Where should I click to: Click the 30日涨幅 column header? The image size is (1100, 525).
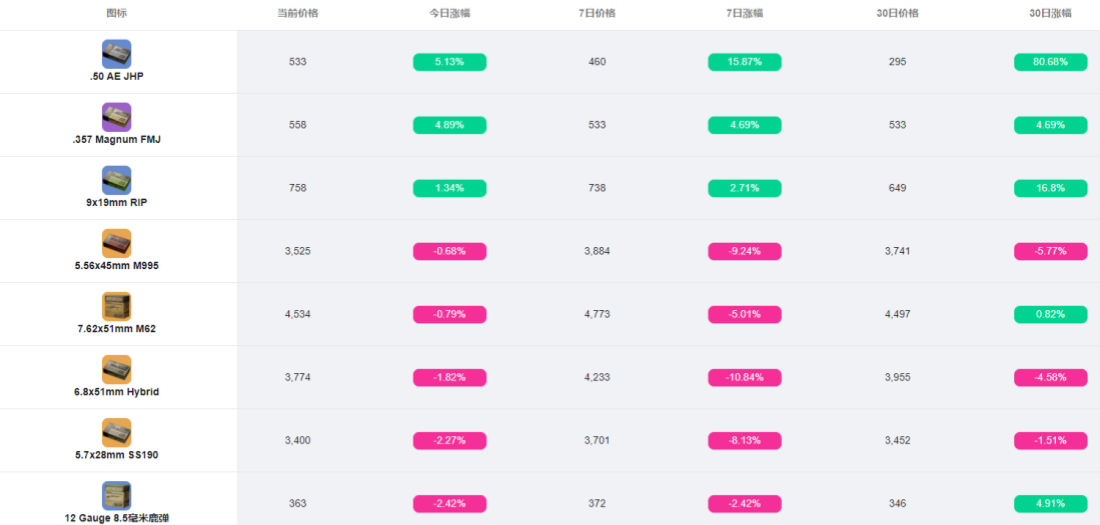1050,13
